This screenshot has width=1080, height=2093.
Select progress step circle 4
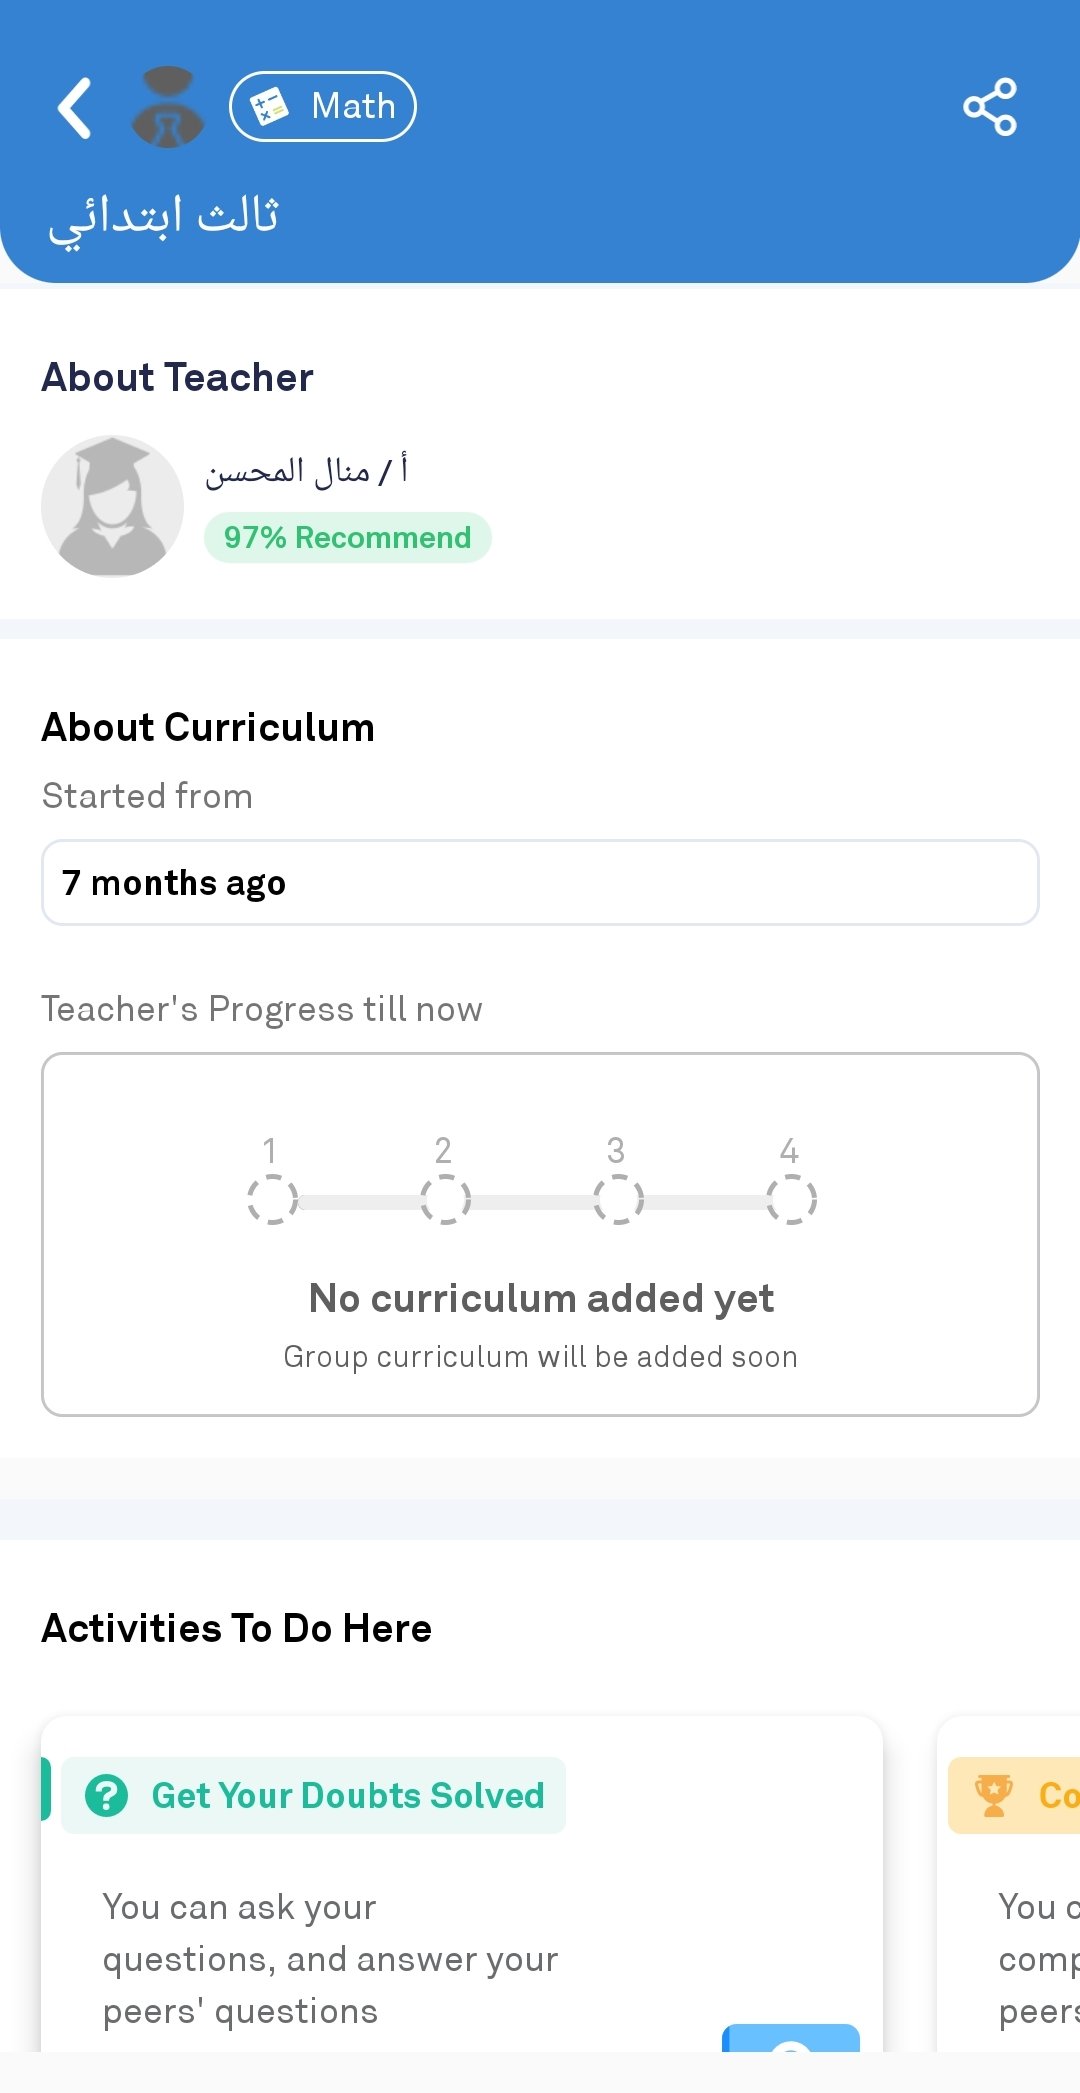(791, 1199)
